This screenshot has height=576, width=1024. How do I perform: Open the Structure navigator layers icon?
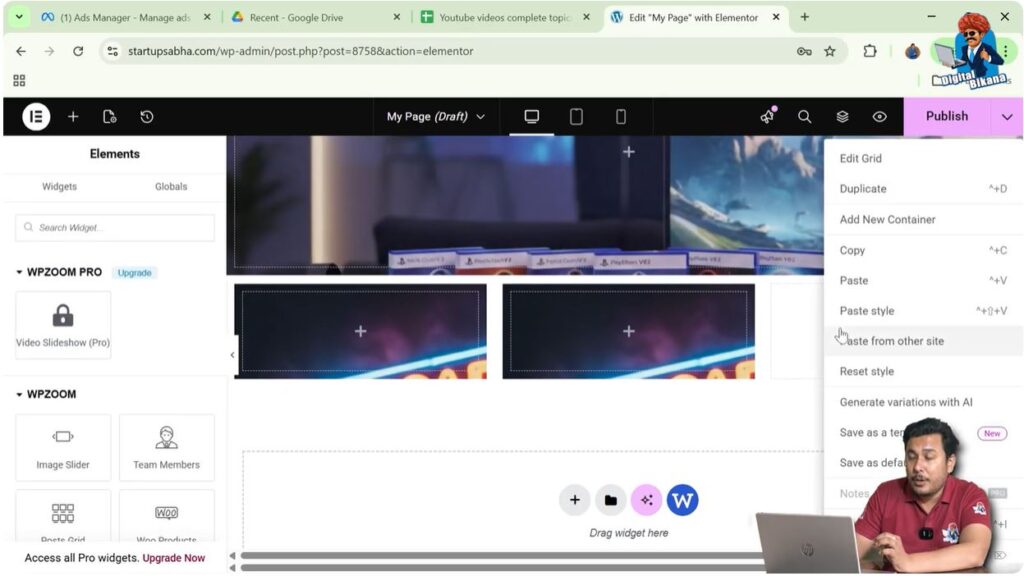(842, 116)
